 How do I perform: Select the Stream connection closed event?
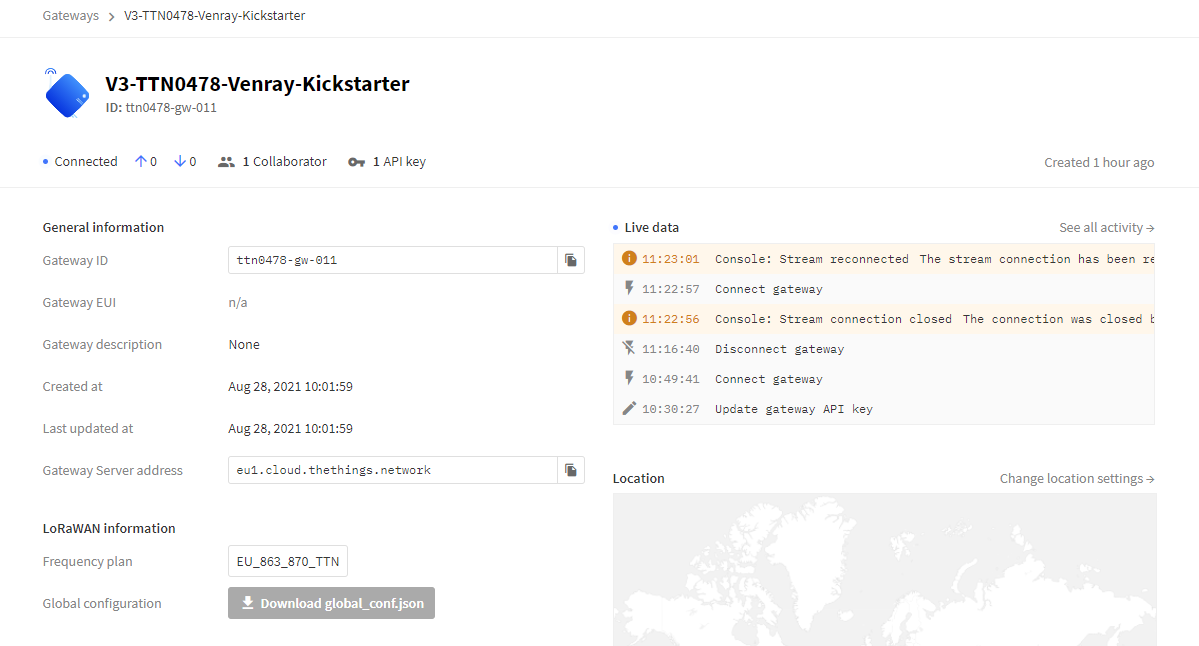[x=884, y=319]
